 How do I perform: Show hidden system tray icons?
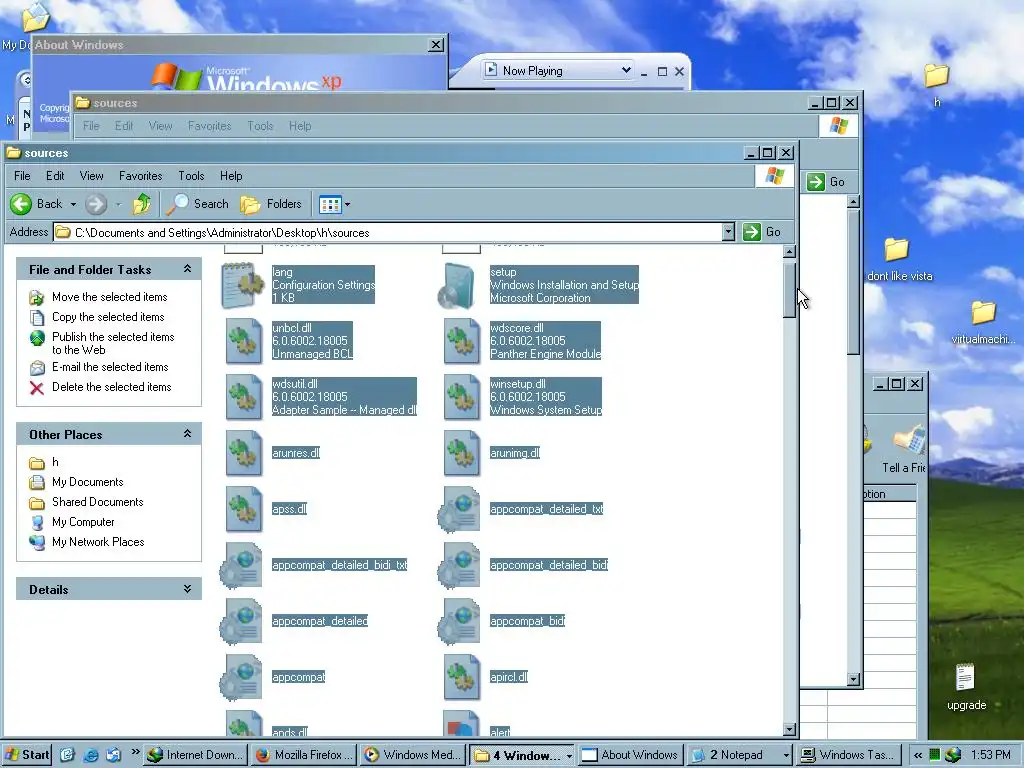918,755
